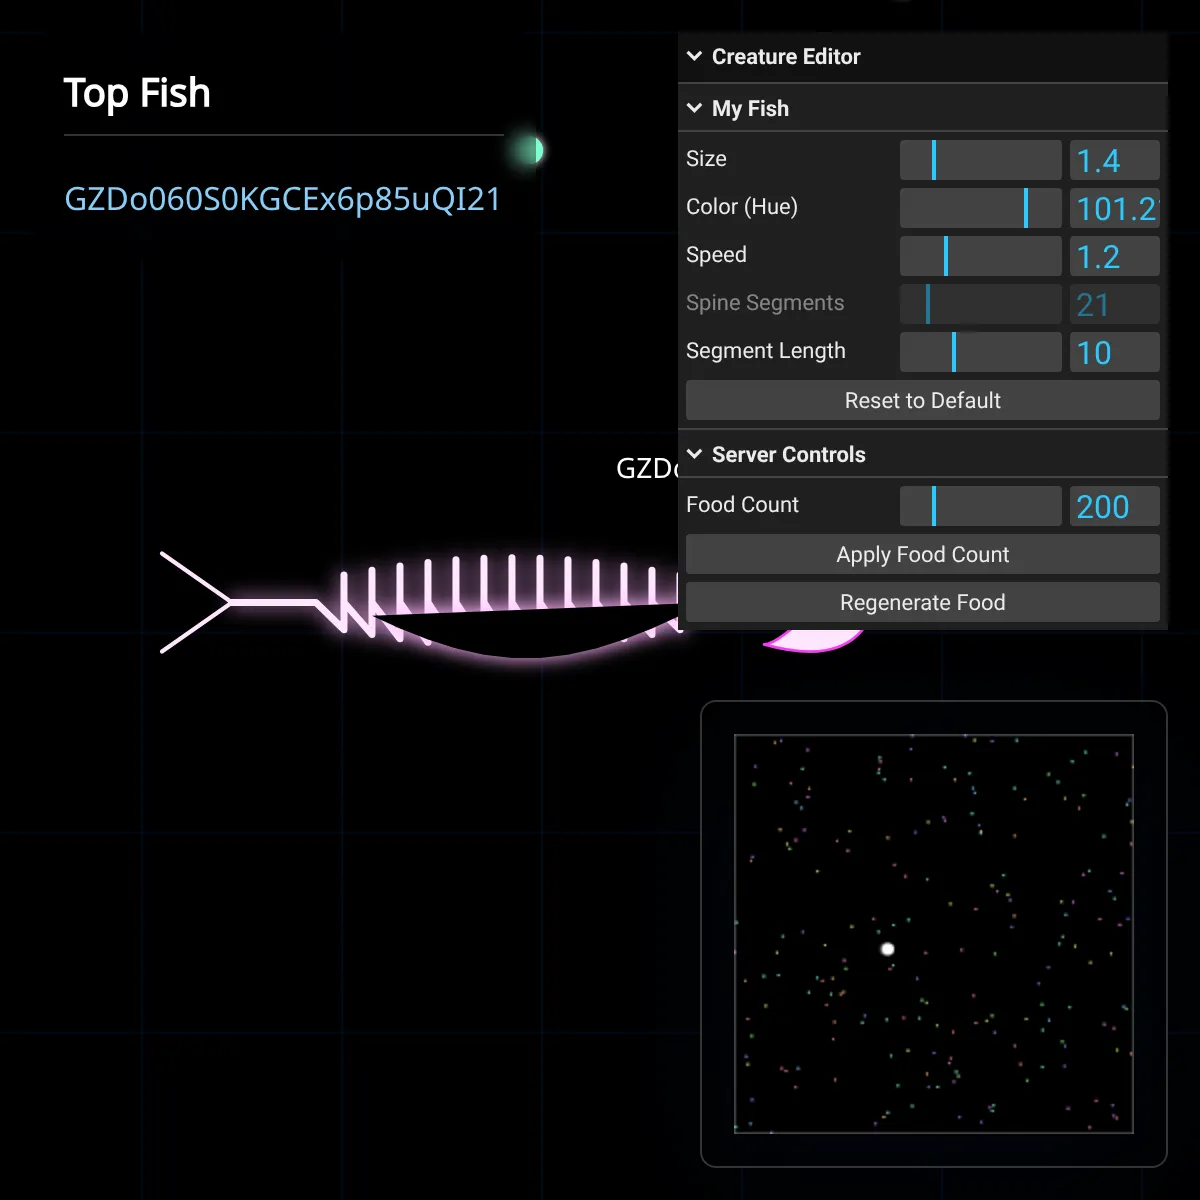The width and height of the screenshot is (1200, 1200).
Task: Click the Segment Length label
Action: pos(766,351)
